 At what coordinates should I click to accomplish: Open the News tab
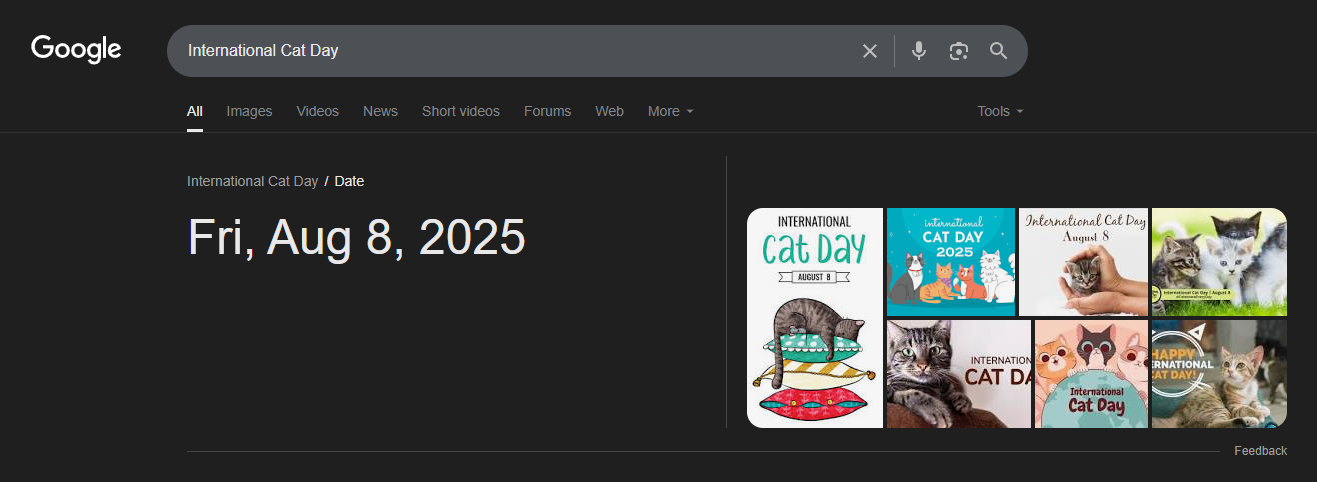point(380,111)
